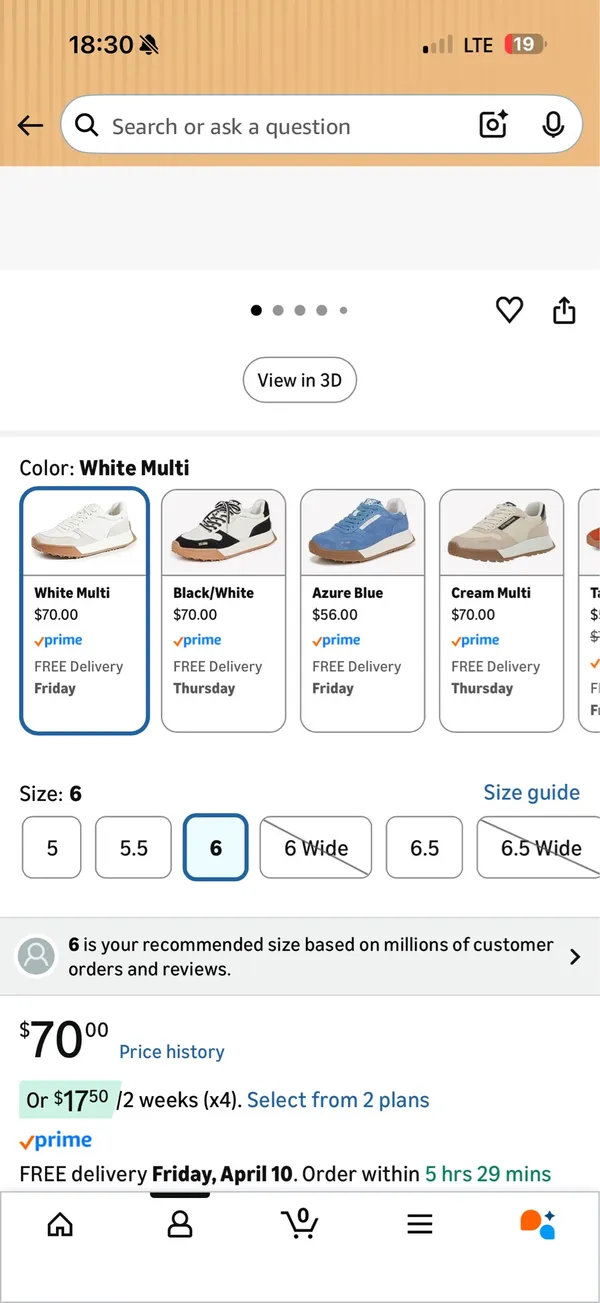600x1303 pixels.
Task: Choose size 6.5
Action: click(425, 848)
